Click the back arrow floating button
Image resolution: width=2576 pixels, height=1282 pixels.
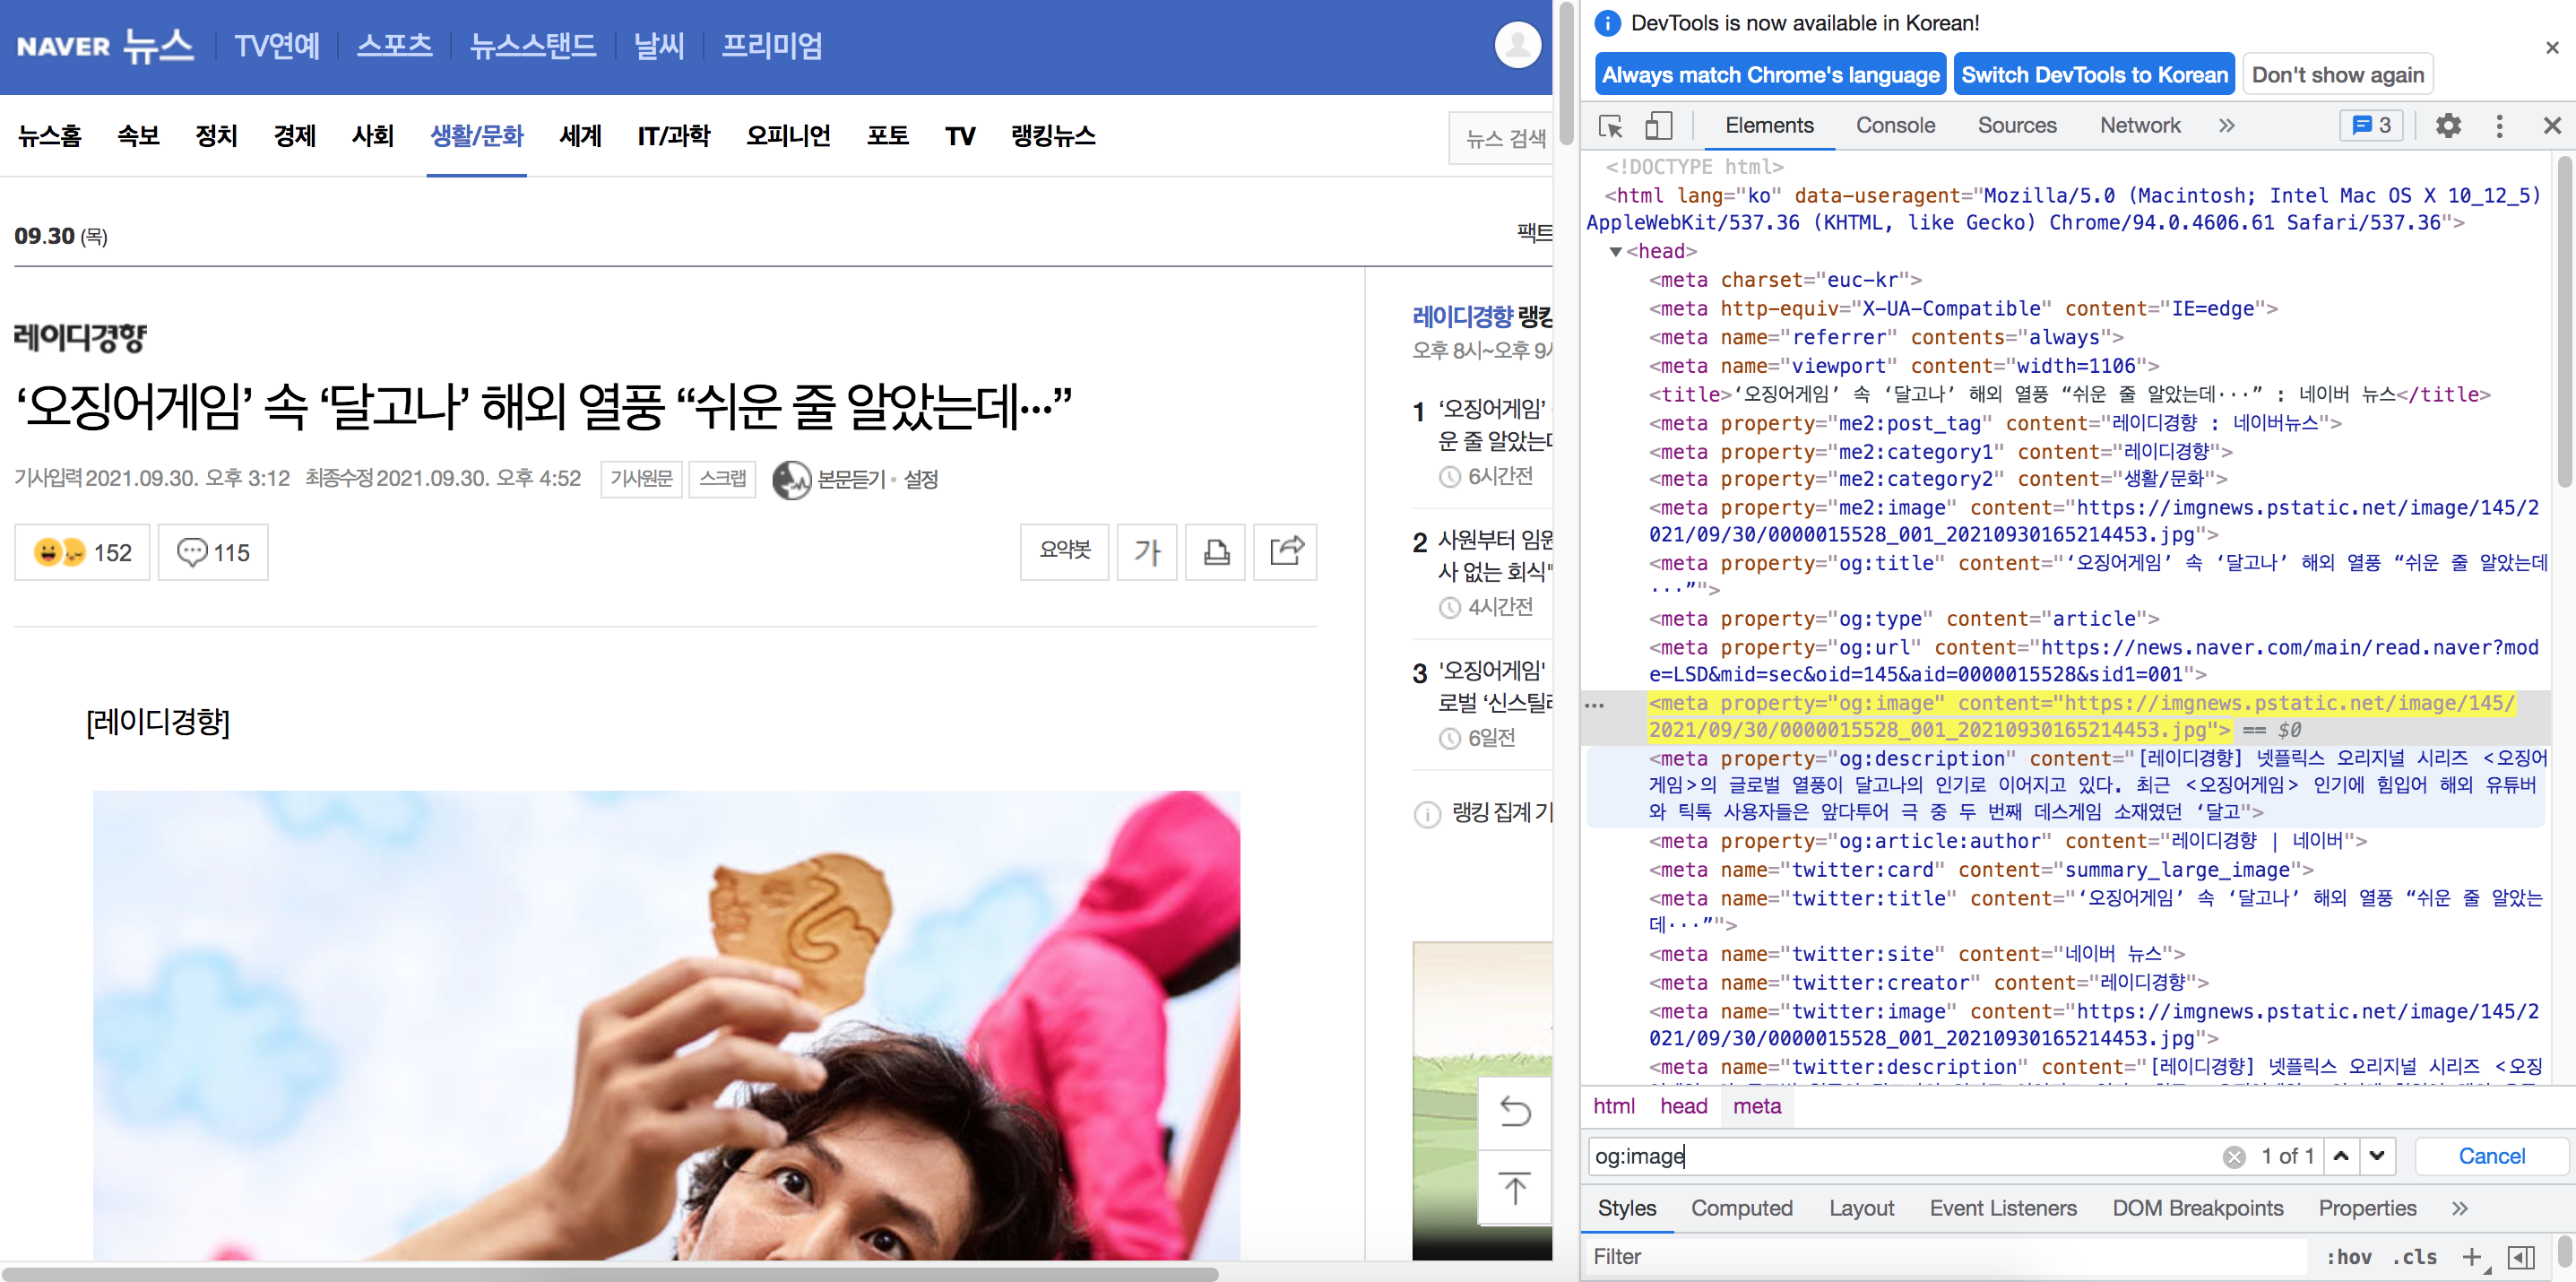point(1514,1112)
